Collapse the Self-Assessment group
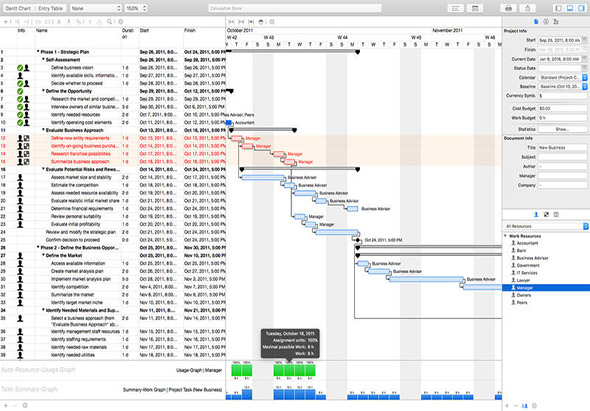The width and height of the screenshot is (590, 411). click(43, 59)
